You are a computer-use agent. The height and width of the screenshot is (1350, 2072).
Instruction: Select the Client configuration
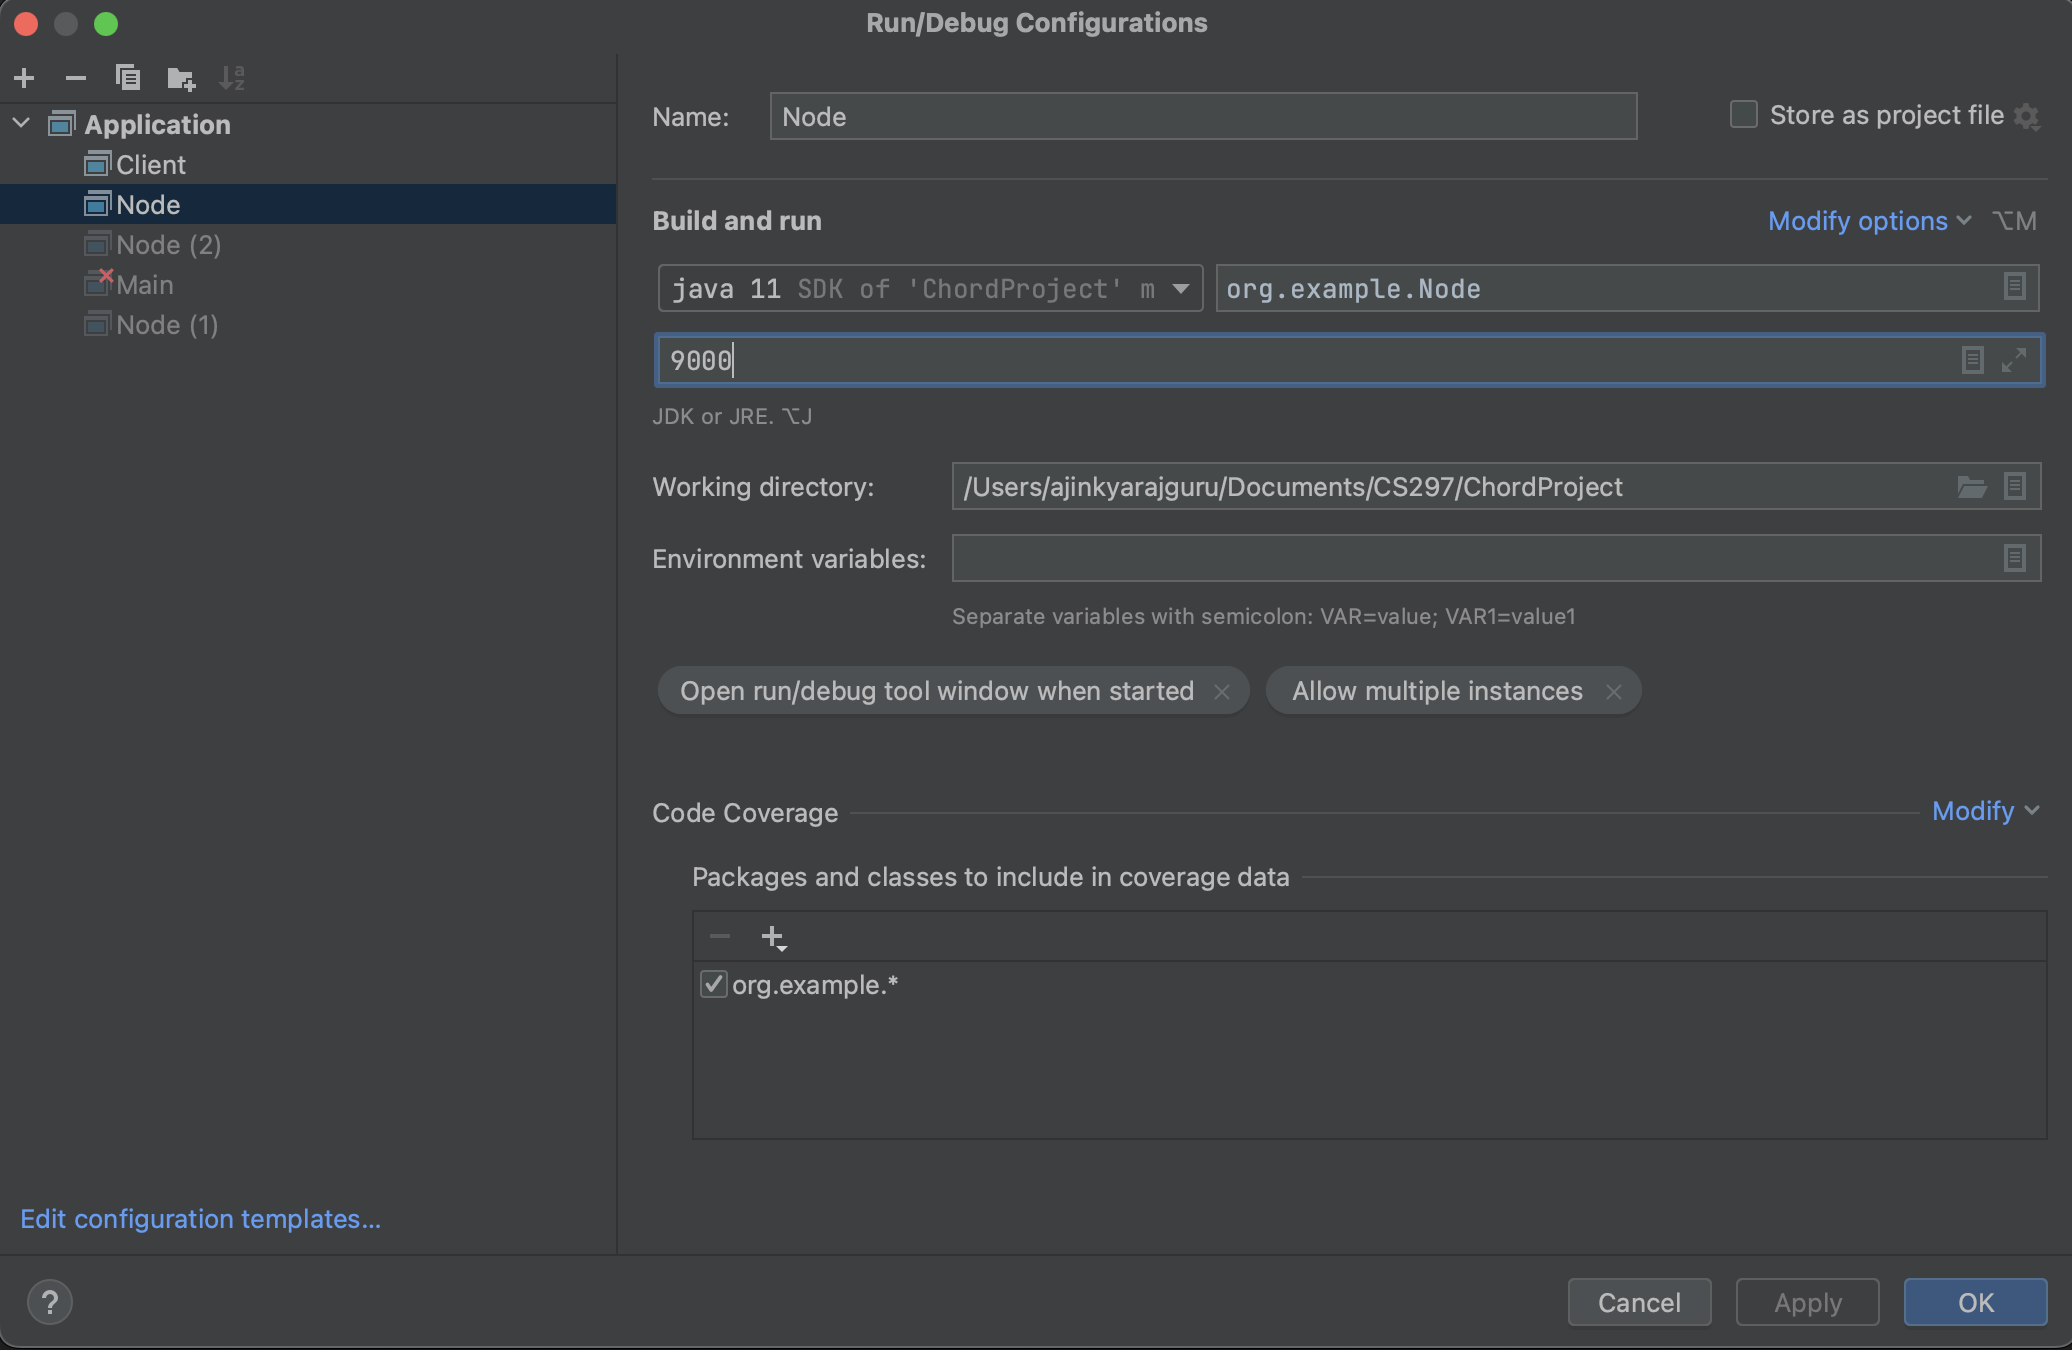(150, 165)
